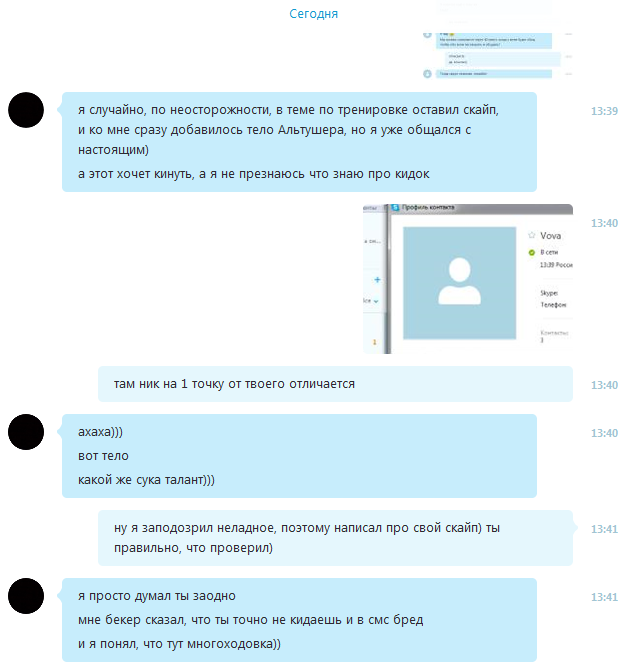The image size is (627, 671).
Task: Click the message 'ну я заподозрил неладное'
Action: pyautogui.click(x=335, y=538)
